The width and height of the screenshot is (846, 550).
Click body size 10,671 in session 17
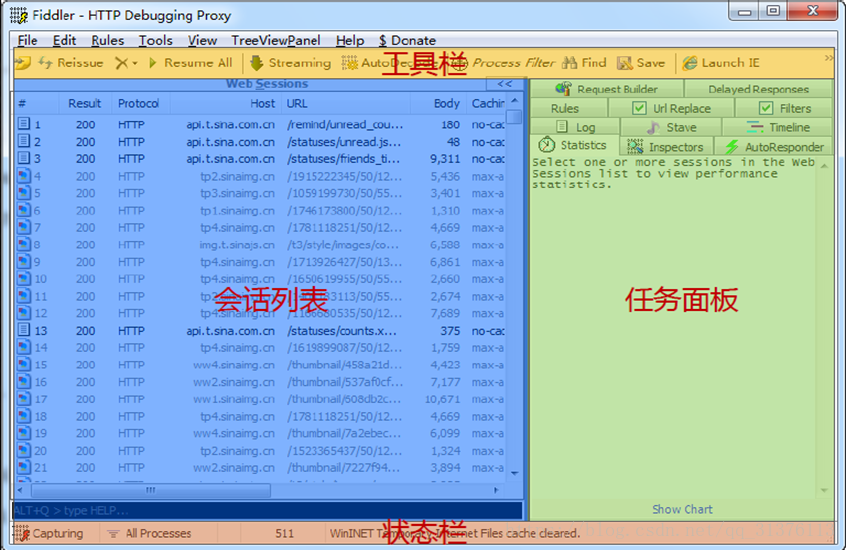[442, 399]
